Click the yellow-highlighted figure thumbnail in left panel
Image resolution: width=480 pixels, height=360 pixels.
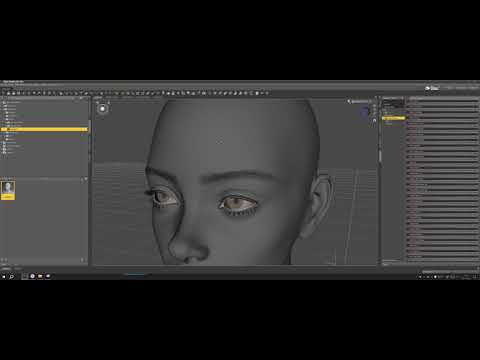pos(8,190)
